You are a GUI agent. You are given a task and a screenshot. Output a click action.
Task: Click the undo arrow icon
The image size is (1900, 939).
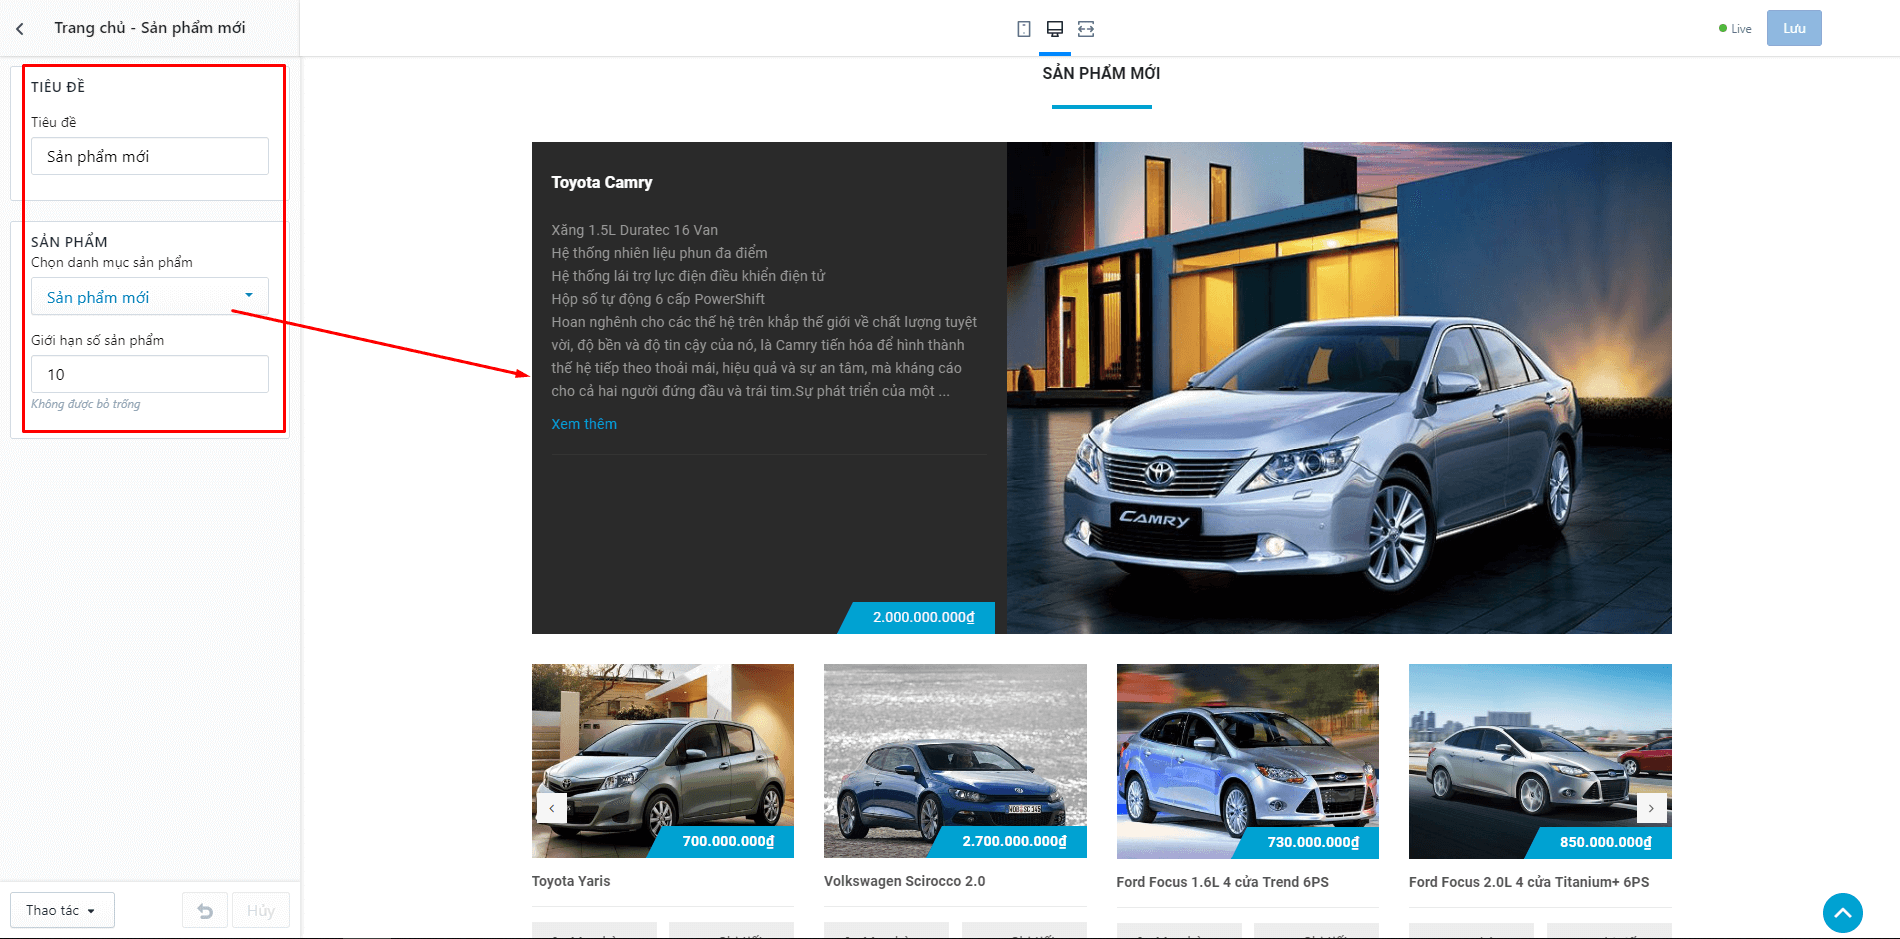click(x=205, y=910)
